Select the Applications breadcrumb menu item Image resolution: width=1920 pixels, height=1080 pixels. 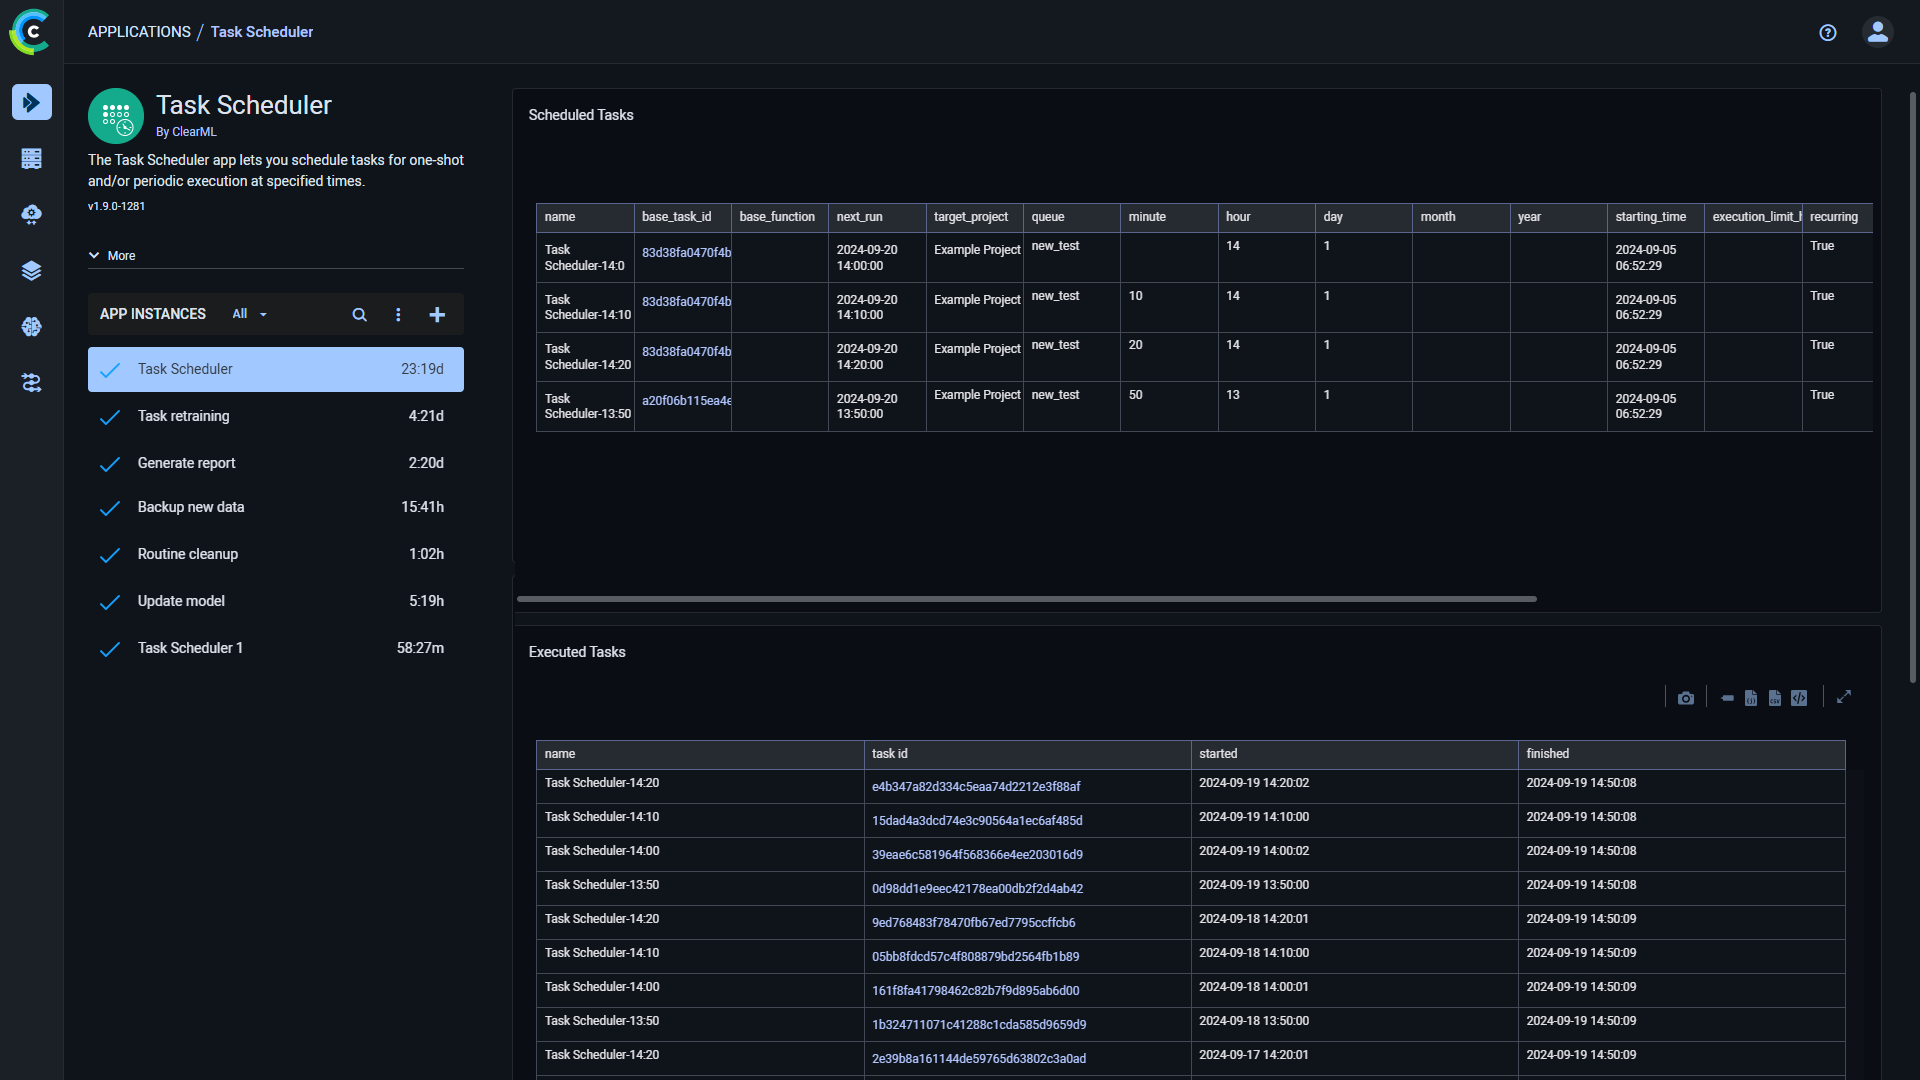pos(140,32)
